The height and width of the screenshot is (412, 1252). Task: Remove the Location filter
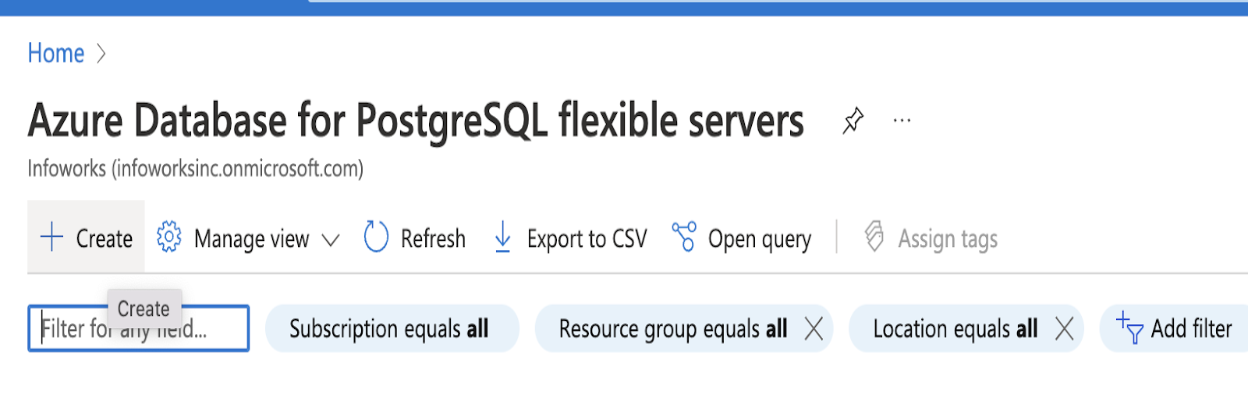[x=1065, y=329]
